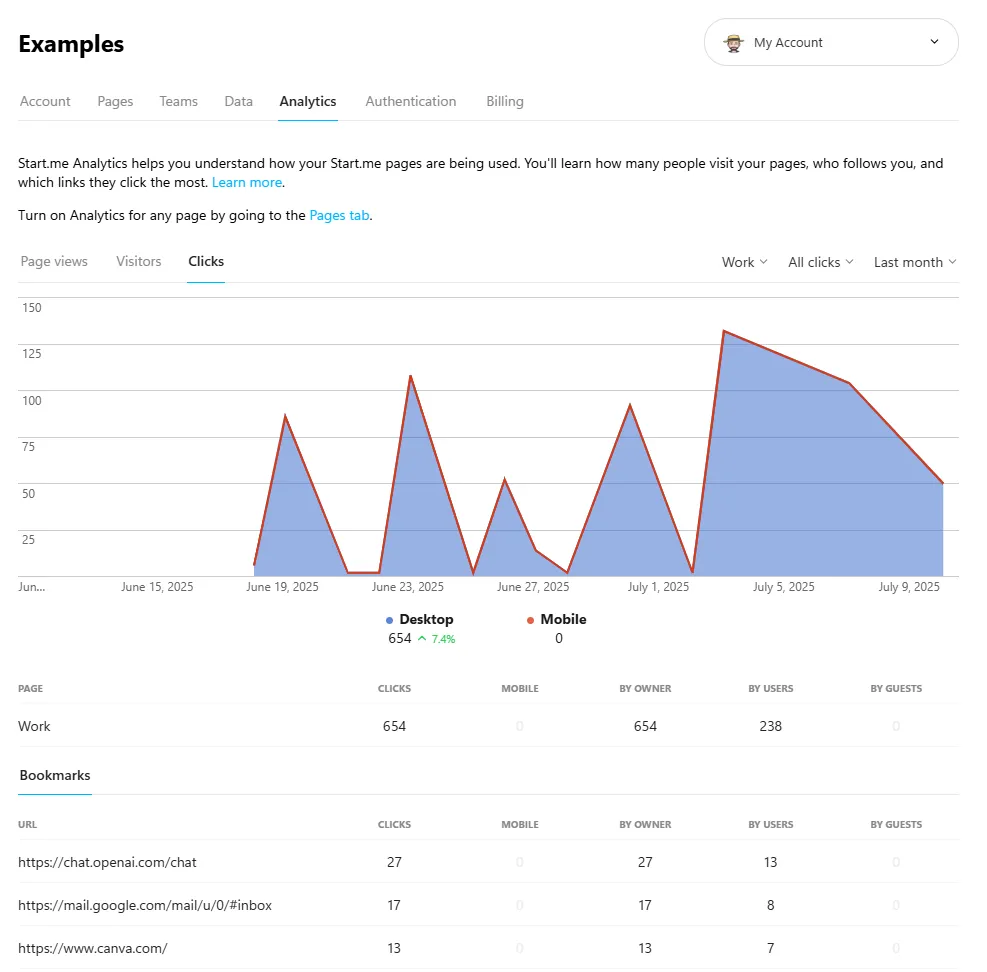The image size is (987, 972).
Task: Switch to the Billing tab
Action: point(505,101)
